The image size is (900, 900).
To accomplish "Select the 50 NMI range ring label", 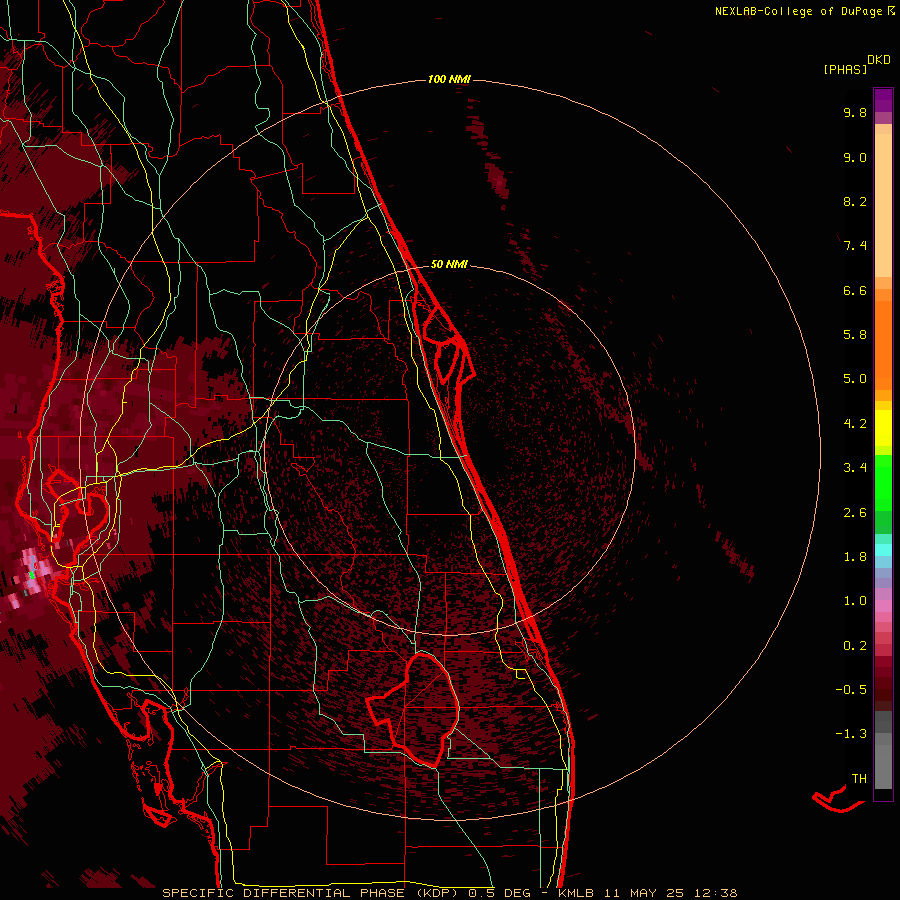I will click(449, 264).
